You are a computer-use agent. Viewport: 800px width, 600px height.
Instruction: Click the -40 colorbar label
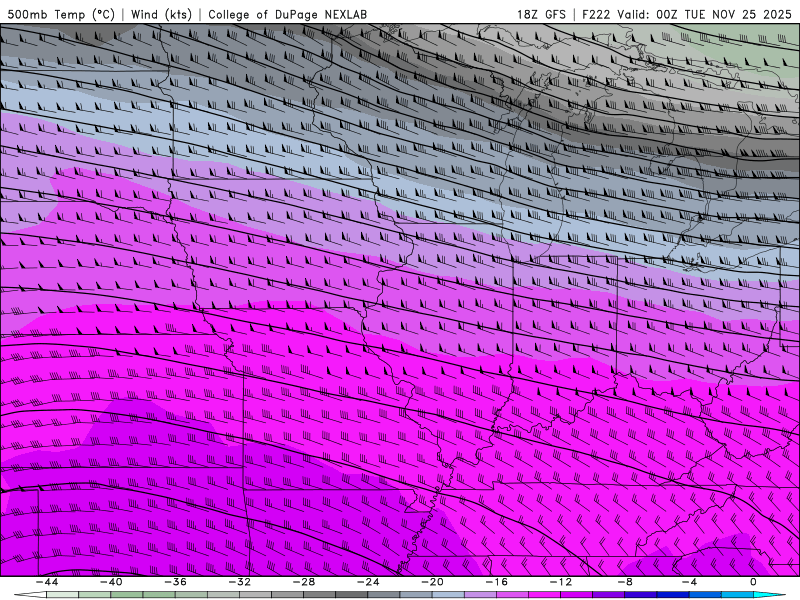(111, 582)
